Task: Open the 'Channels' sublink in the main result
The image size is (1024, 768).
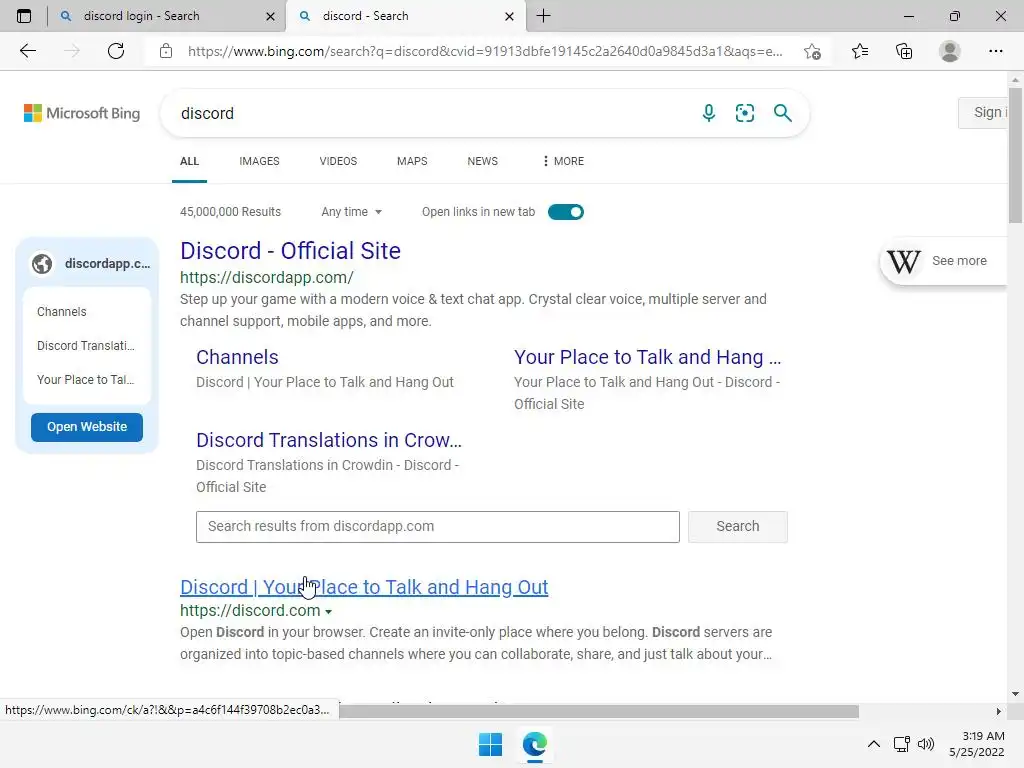Action: tap(237, 357)
